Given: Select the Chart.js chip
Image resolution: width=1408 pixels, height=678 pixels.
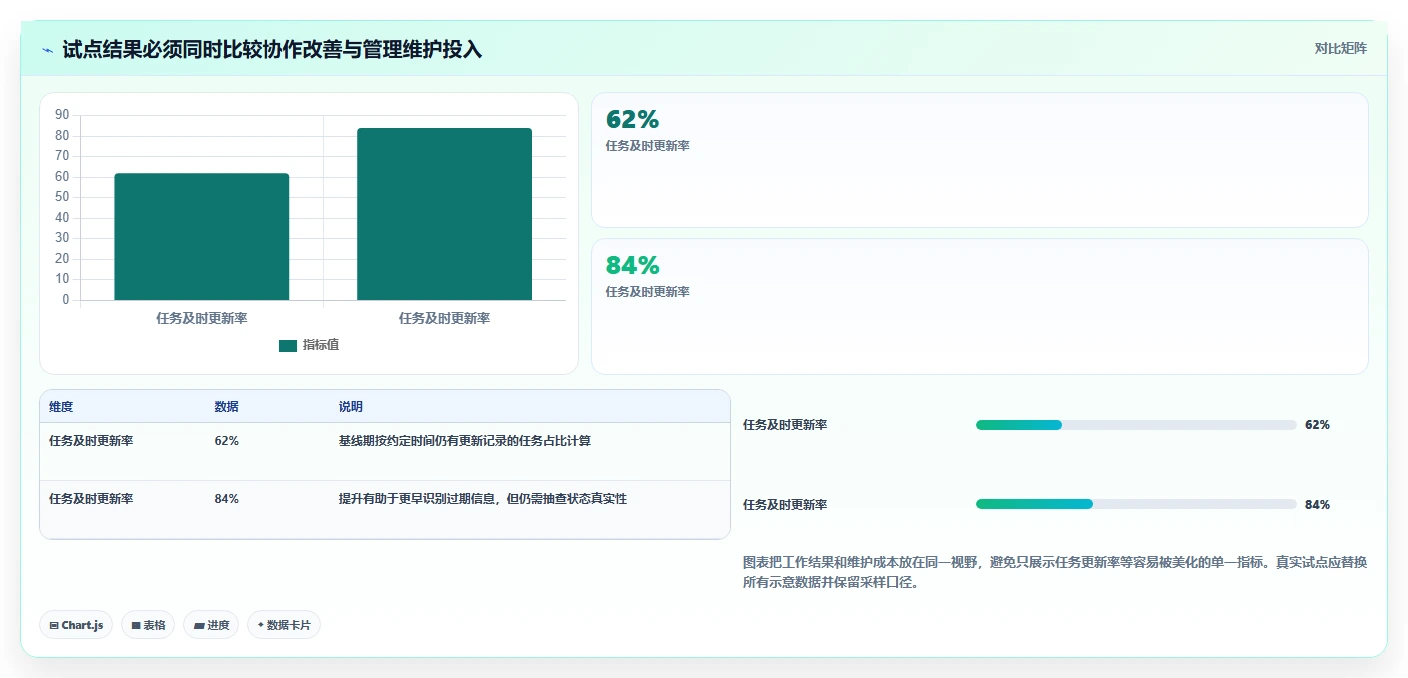Looking at the screenshot, I should click(76, 625).
